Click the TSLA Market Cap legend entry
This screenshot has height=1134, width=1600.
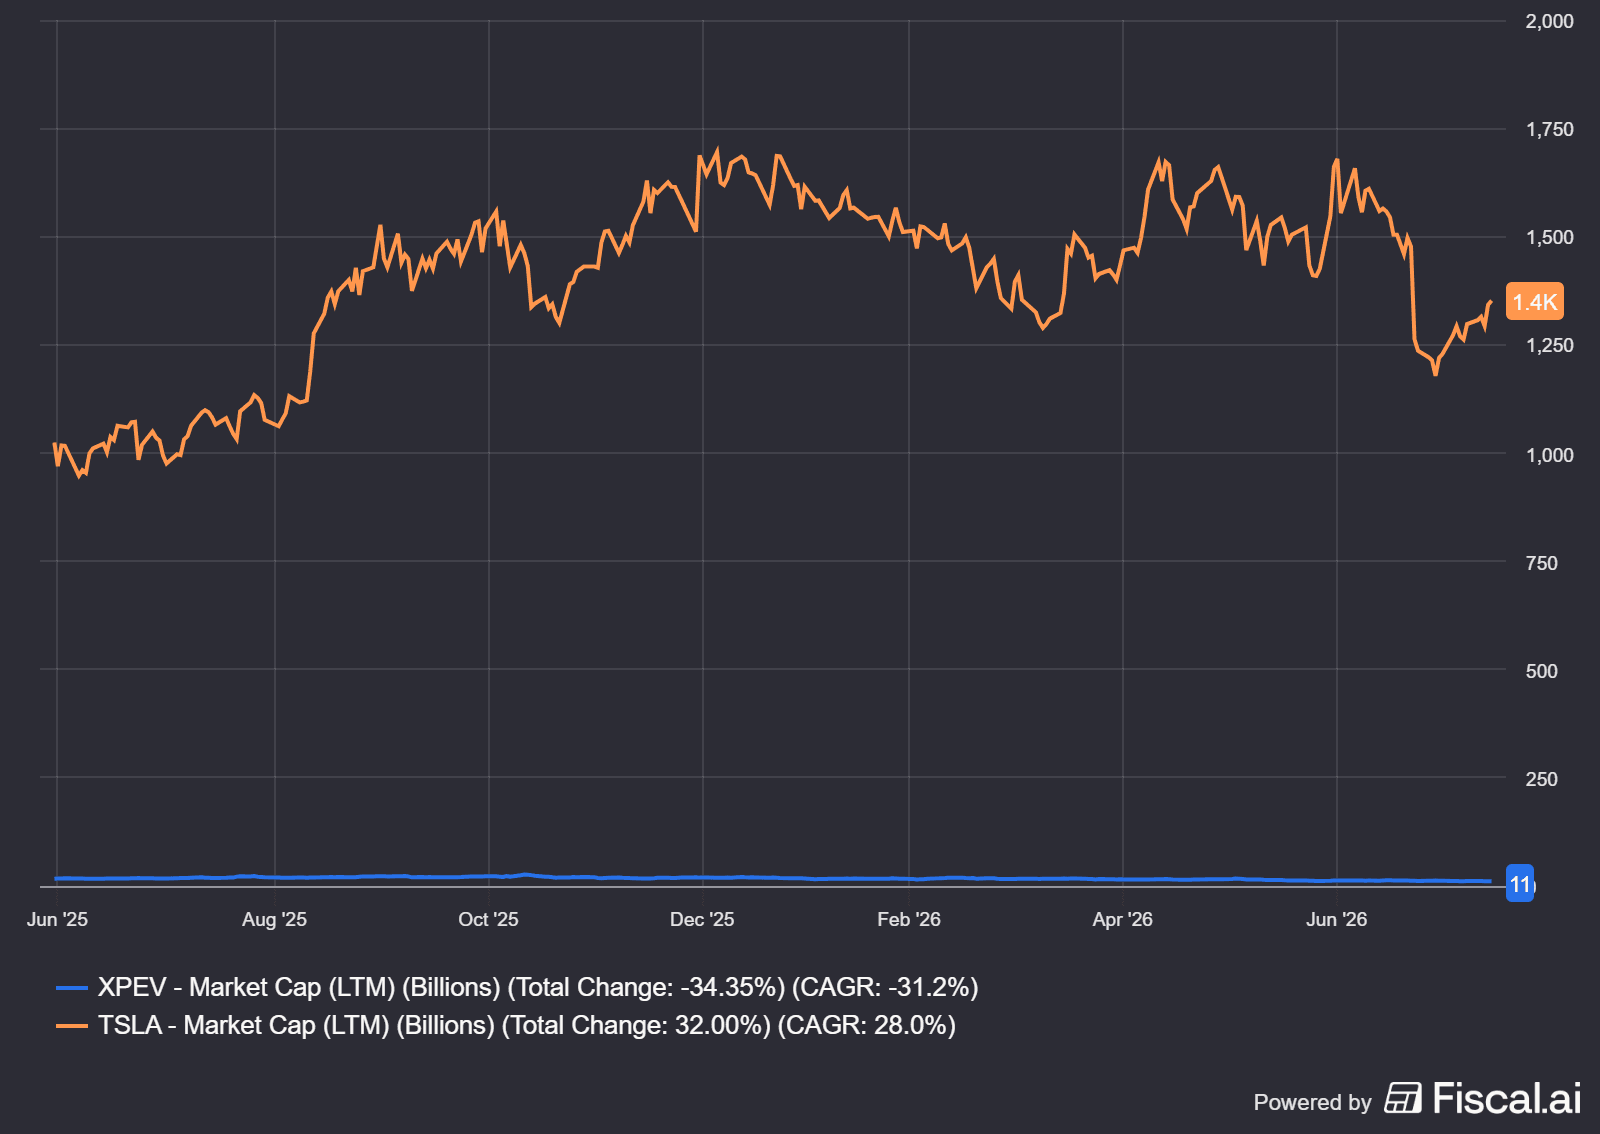506,1025
